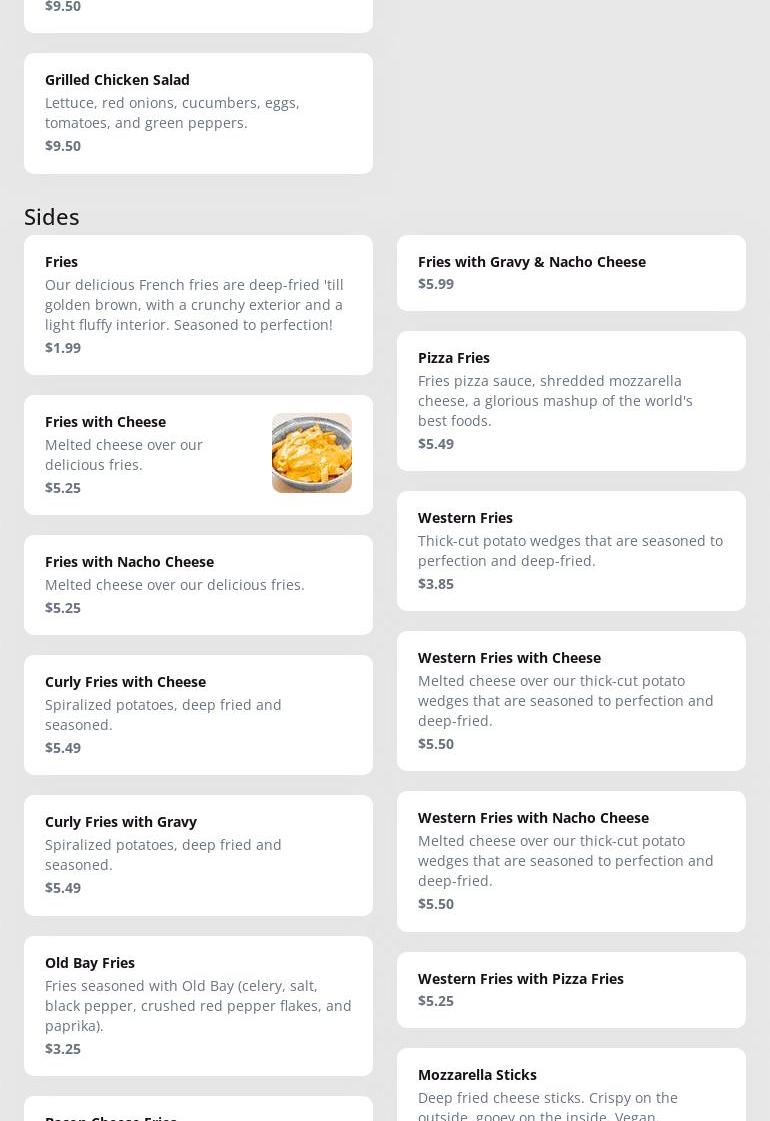The width and height of the screenshot is (770, 1121).
Task: Open the Western Fries item
Action: tap(571, 551)
